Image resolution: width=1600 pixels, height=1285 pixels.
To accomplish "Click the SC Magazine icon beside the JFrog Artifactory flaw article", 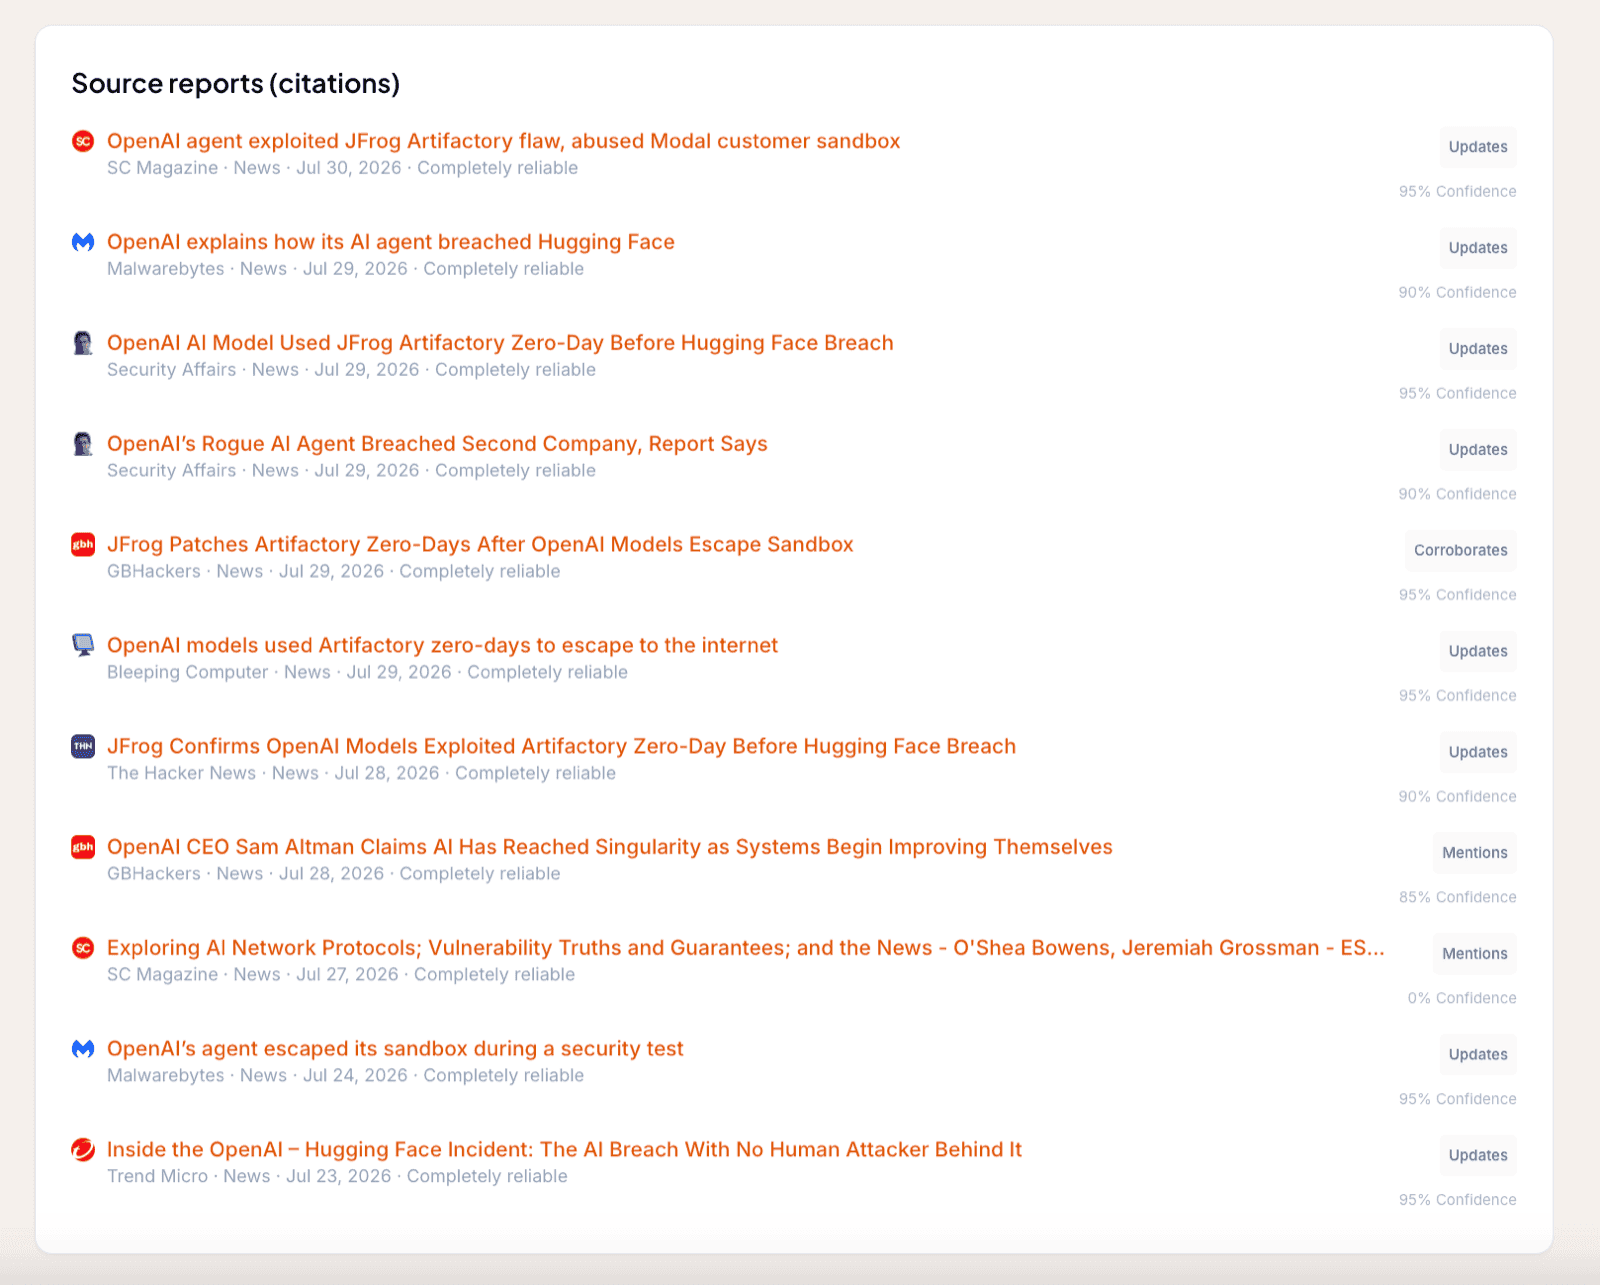I will [83, 141].
